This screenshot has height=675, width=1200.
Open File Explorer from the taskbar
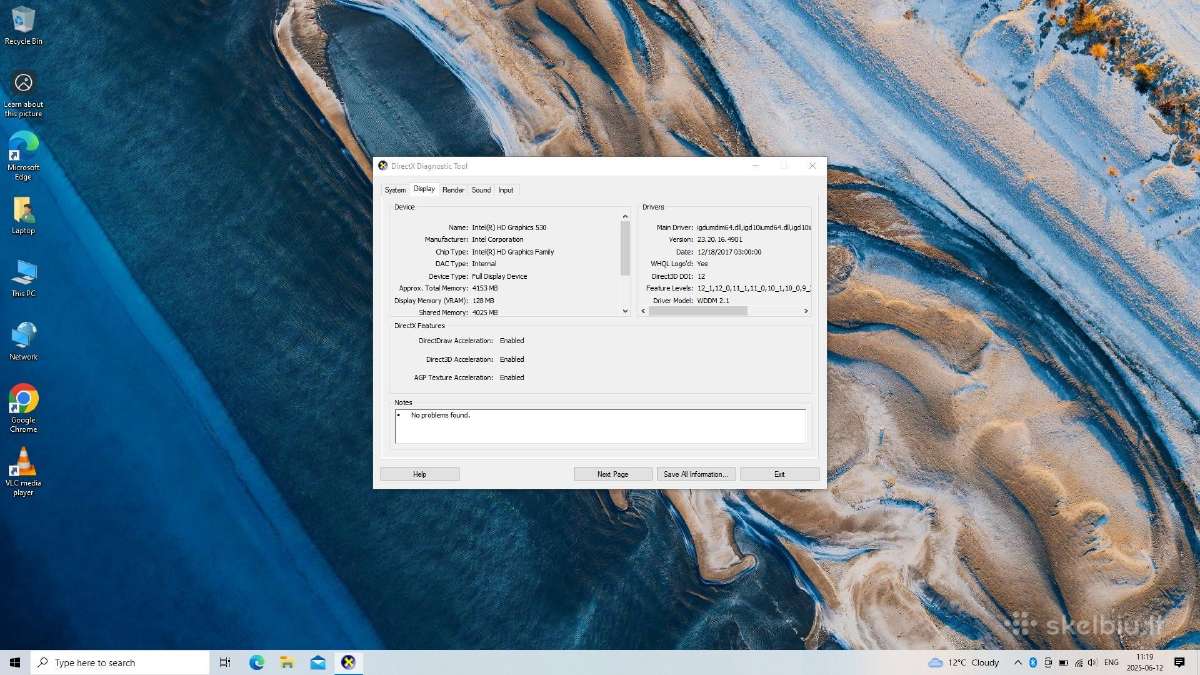(x=287, y=662)
